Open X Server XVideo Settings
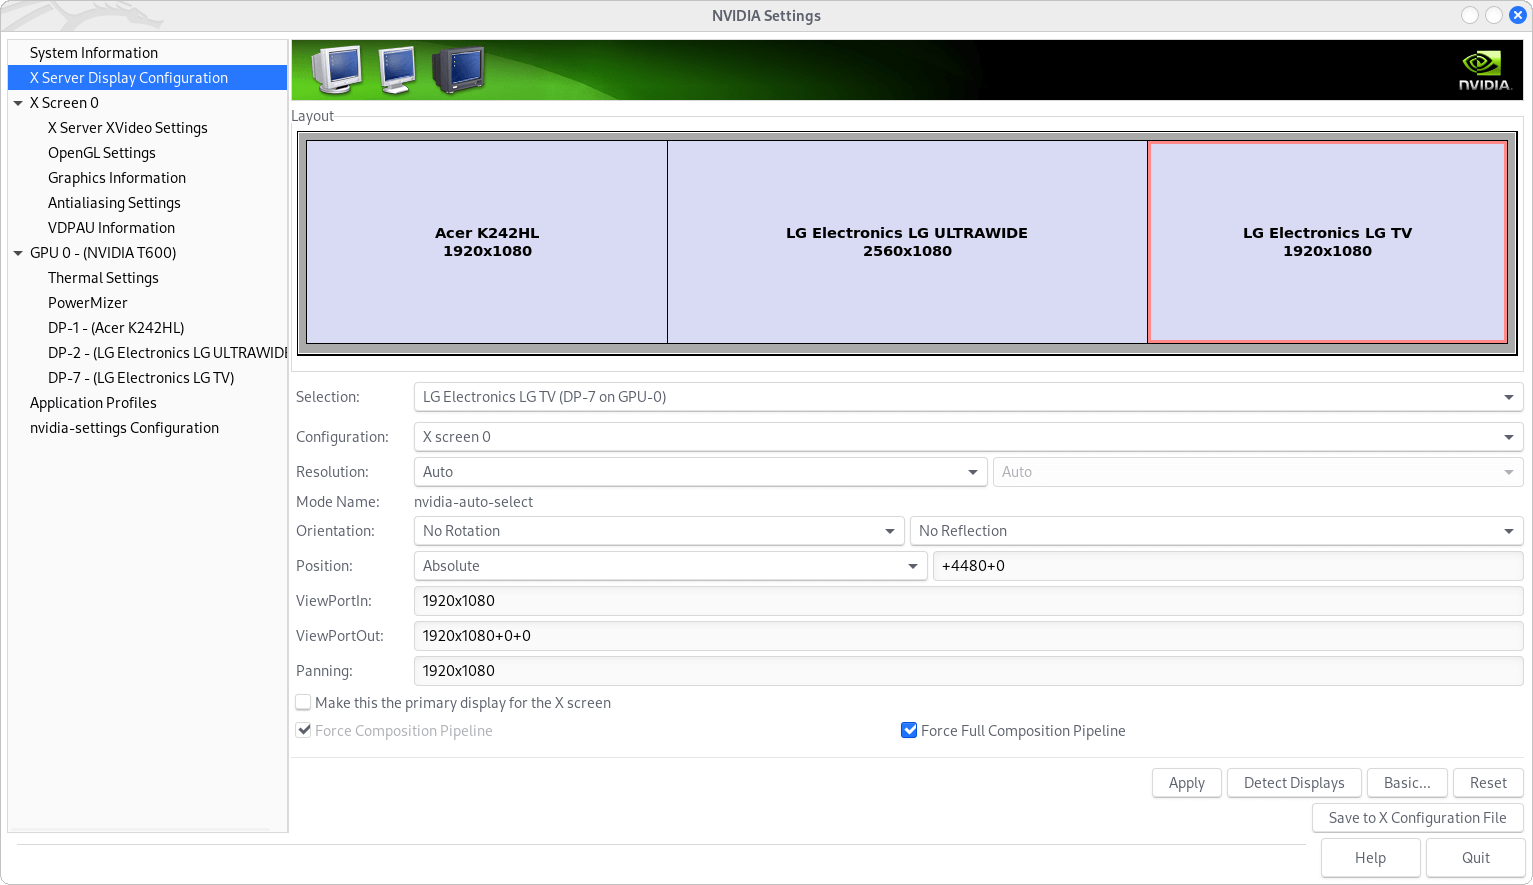Viewport: 1533px width, 885px height. (x=128, y=128)
